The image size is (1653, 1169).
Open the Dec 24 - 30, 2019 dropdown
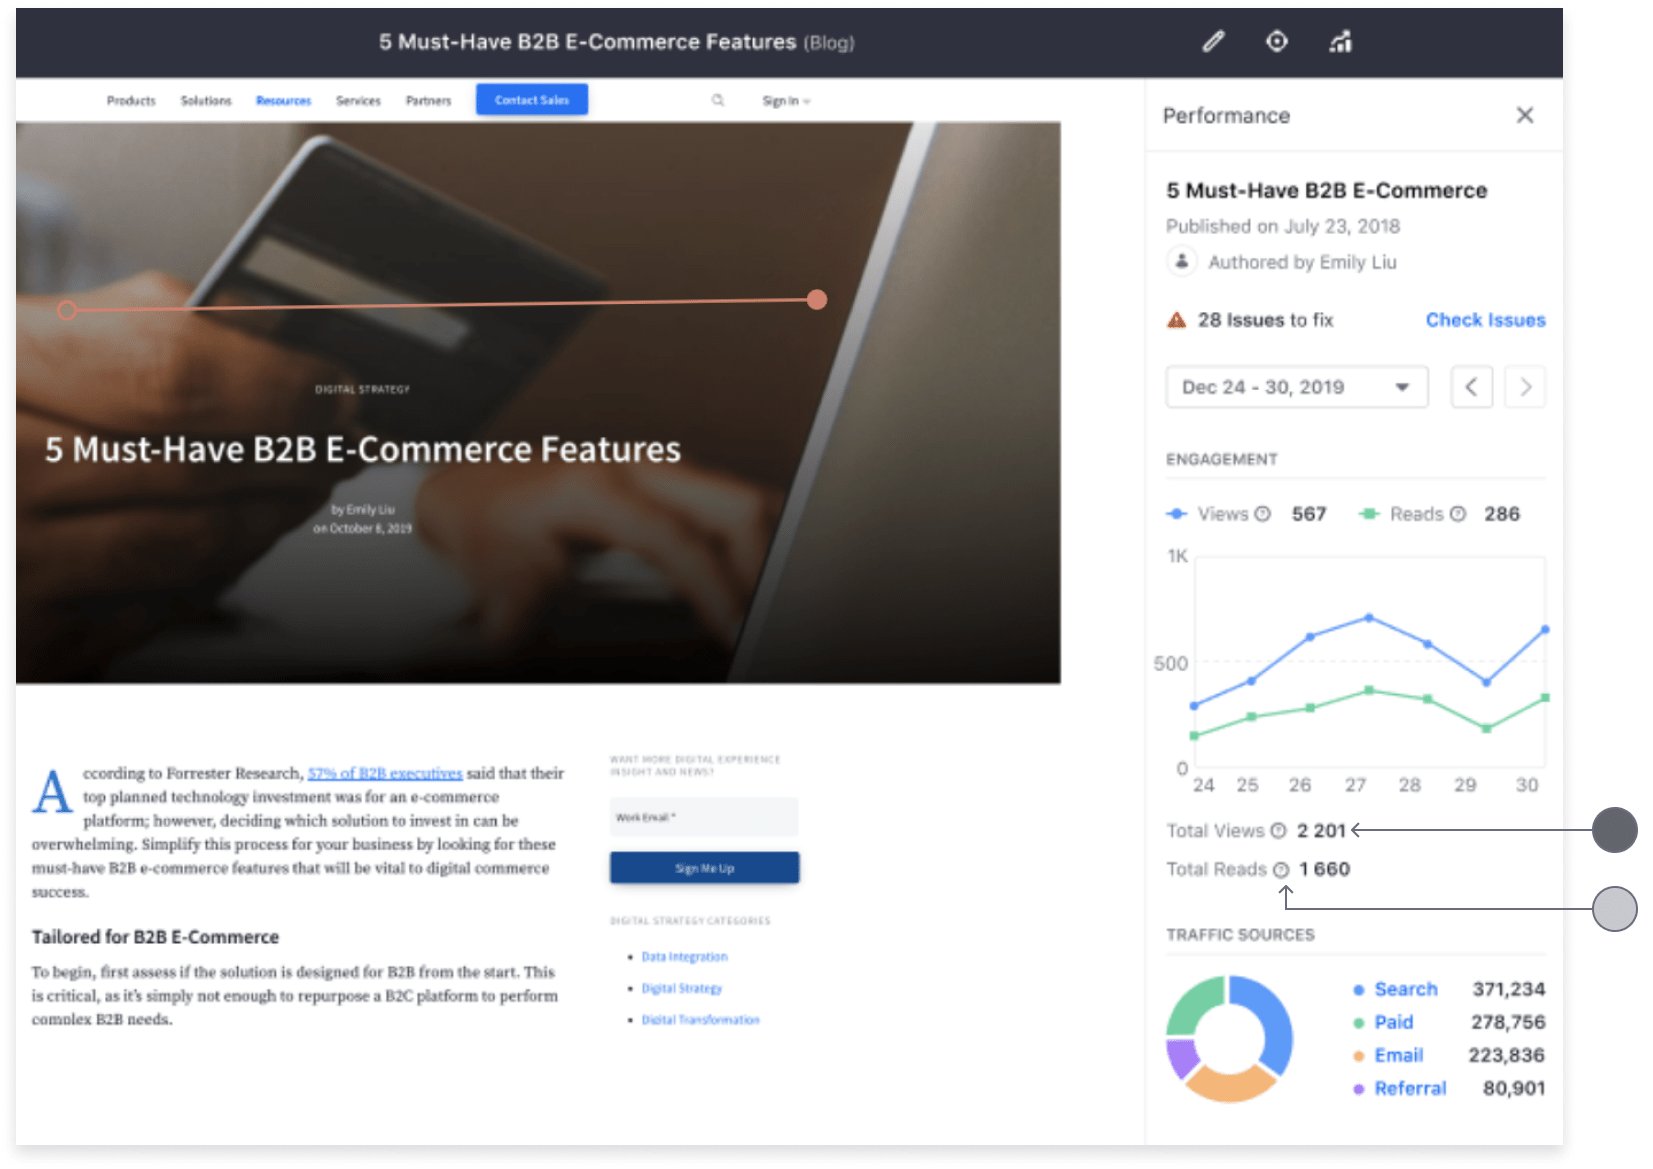pyautogui.click(x=1296, y=387)
